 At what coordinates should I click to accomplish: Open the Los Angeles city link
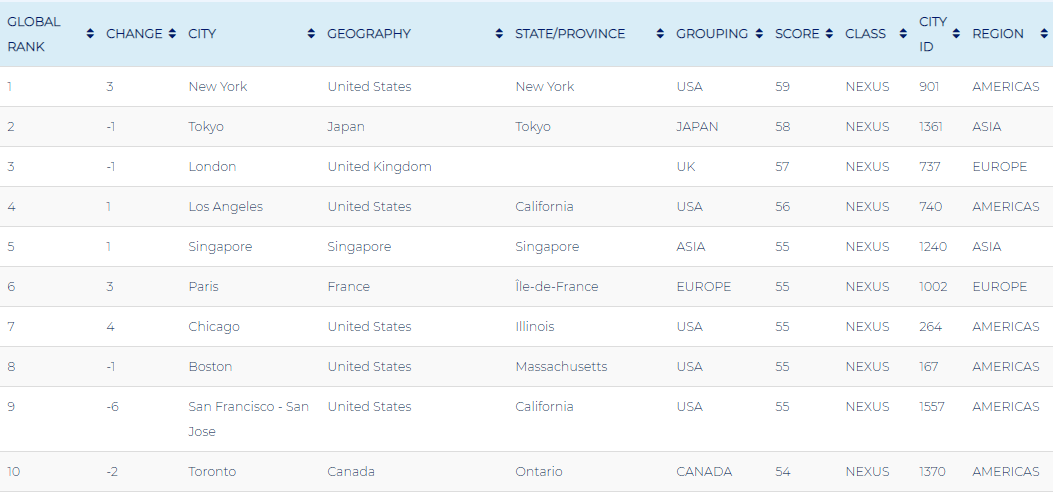coord(225,207)
